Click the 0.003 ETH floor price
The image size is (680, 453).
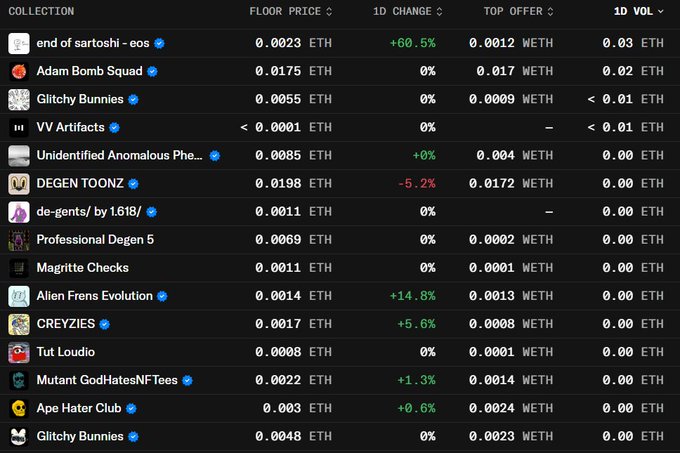[x=297, y=408]
